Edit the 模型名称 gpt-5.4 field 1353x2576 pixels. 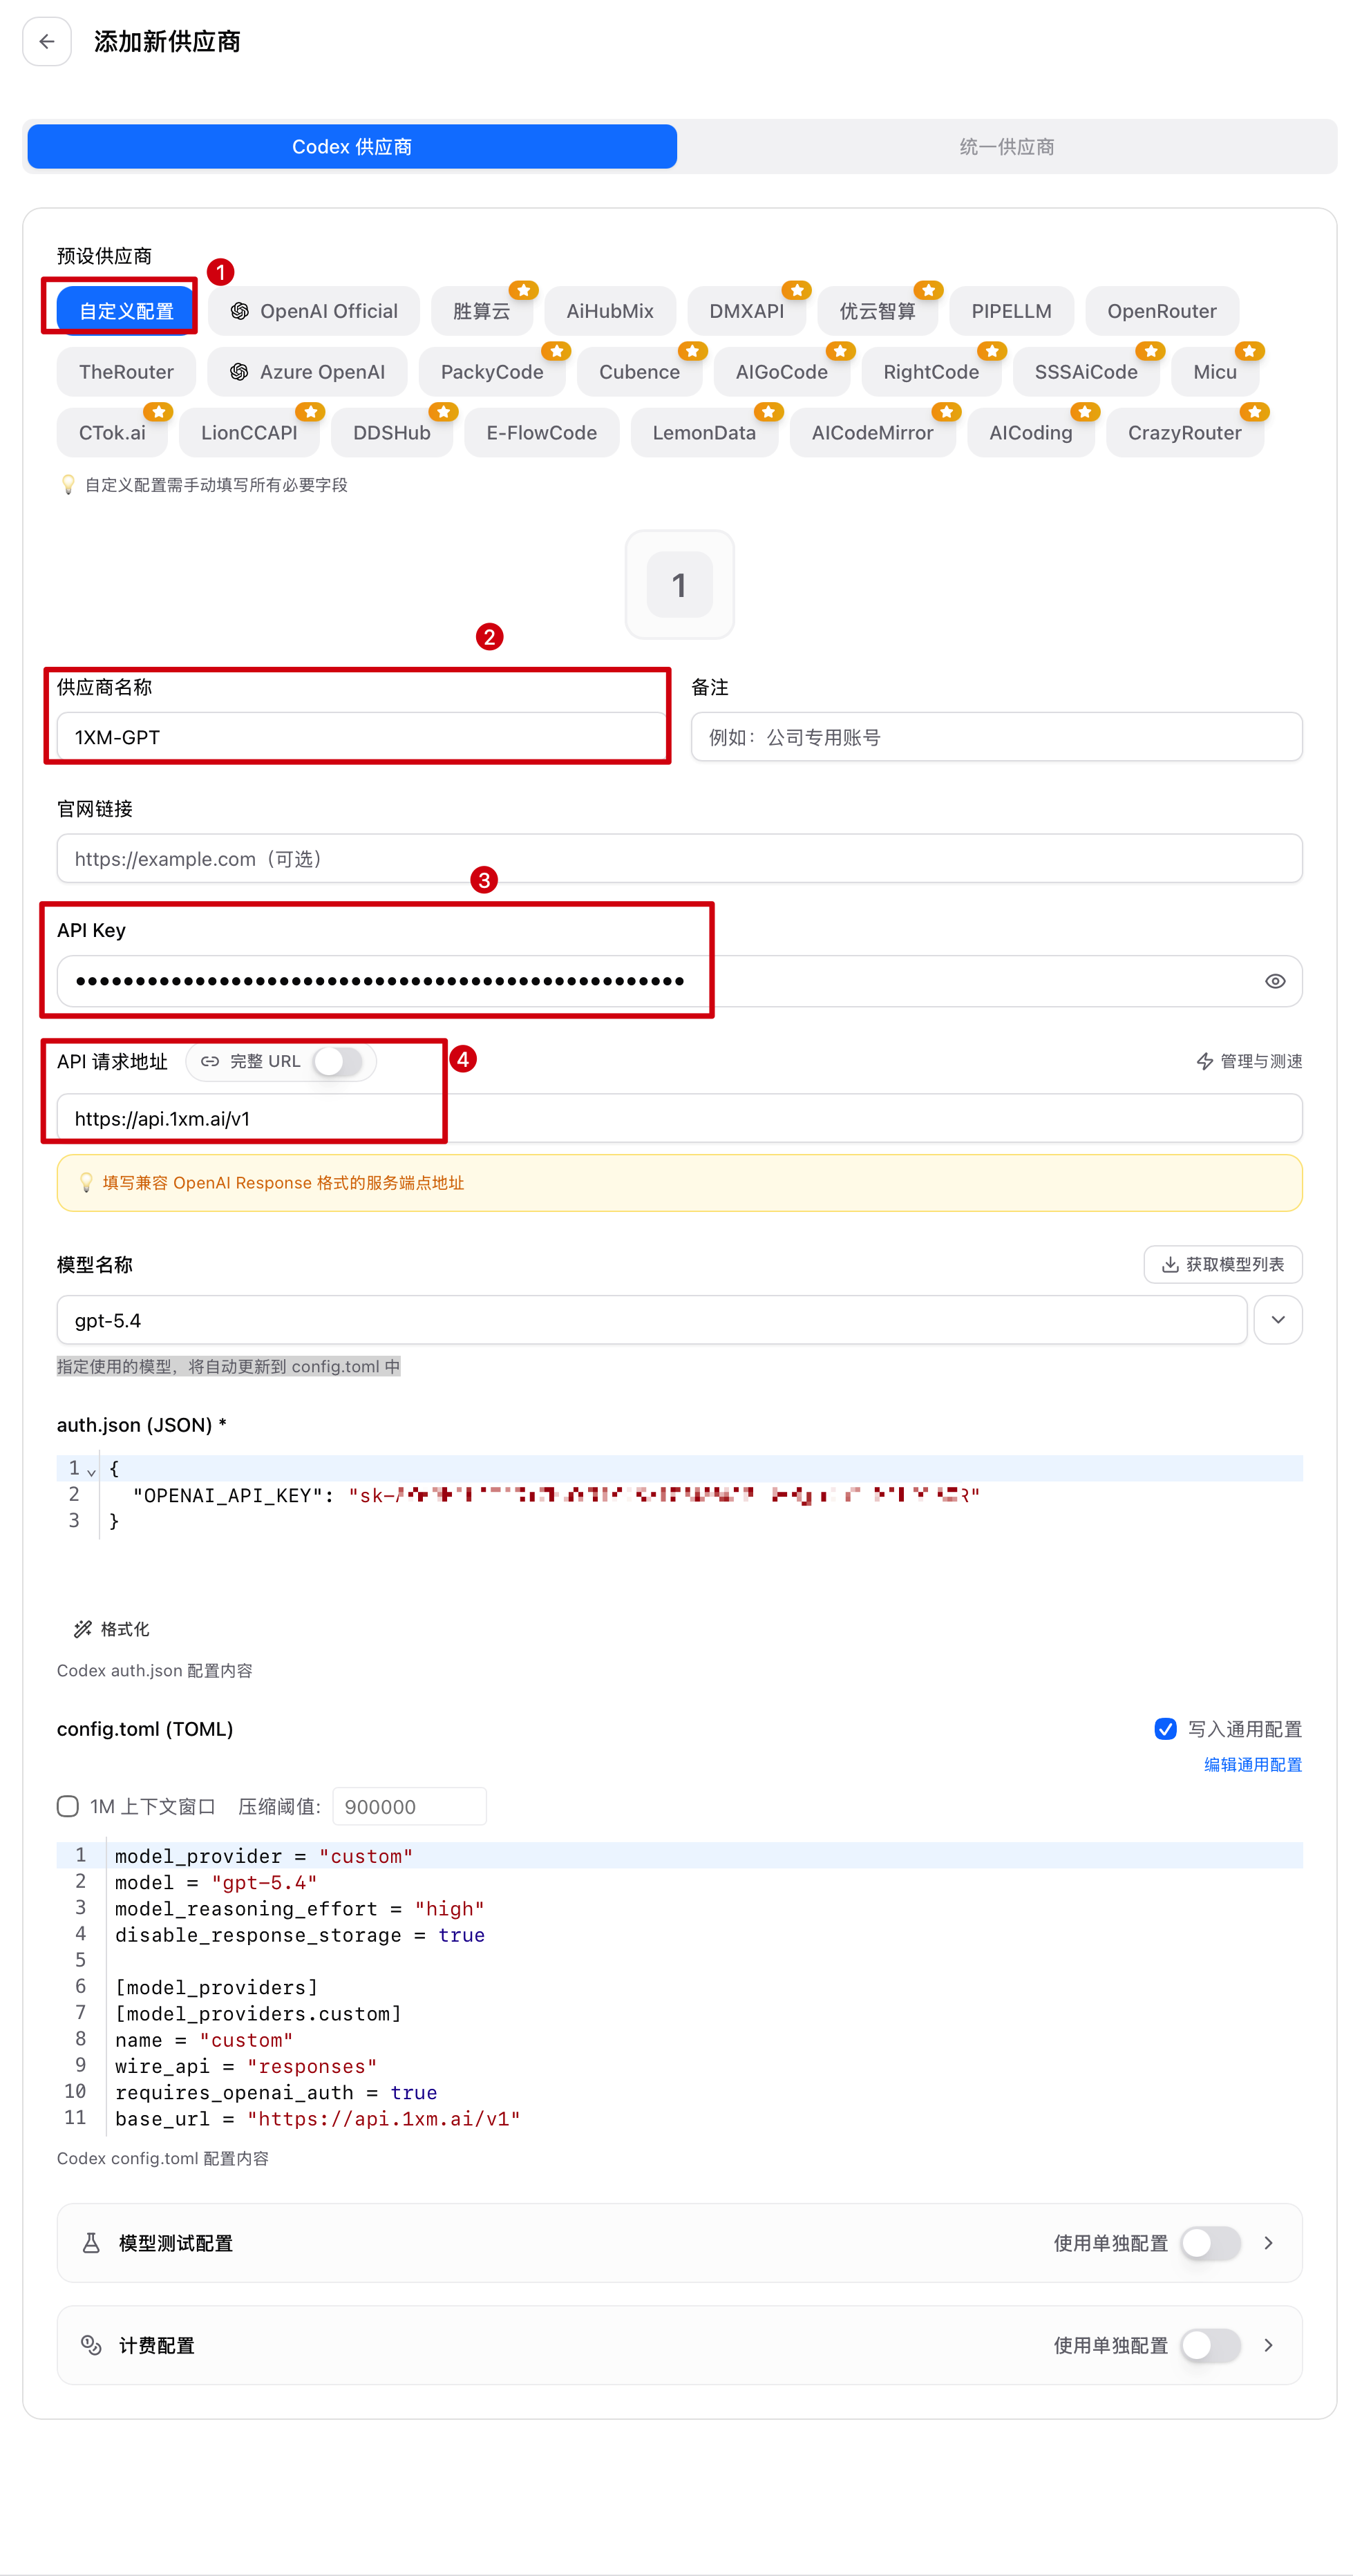click(651, 1320)
